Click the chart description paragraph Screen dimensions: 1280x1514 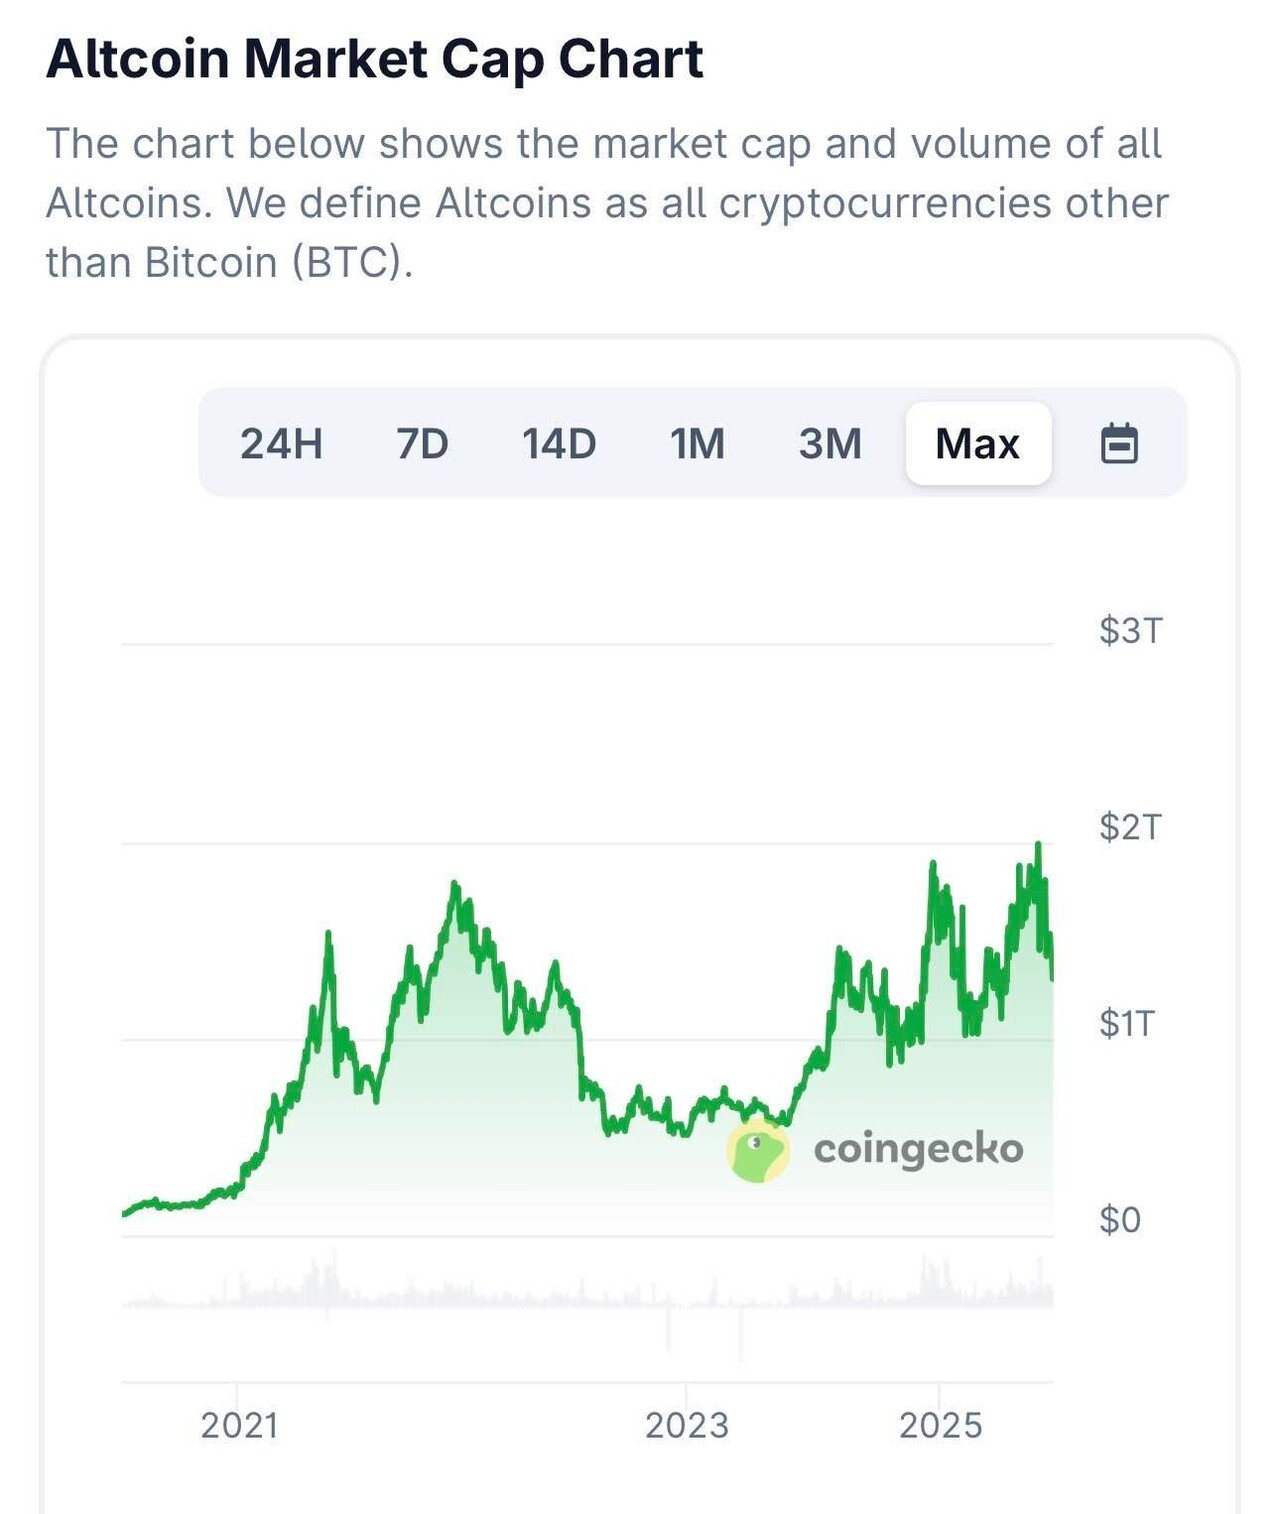(606, 203)
